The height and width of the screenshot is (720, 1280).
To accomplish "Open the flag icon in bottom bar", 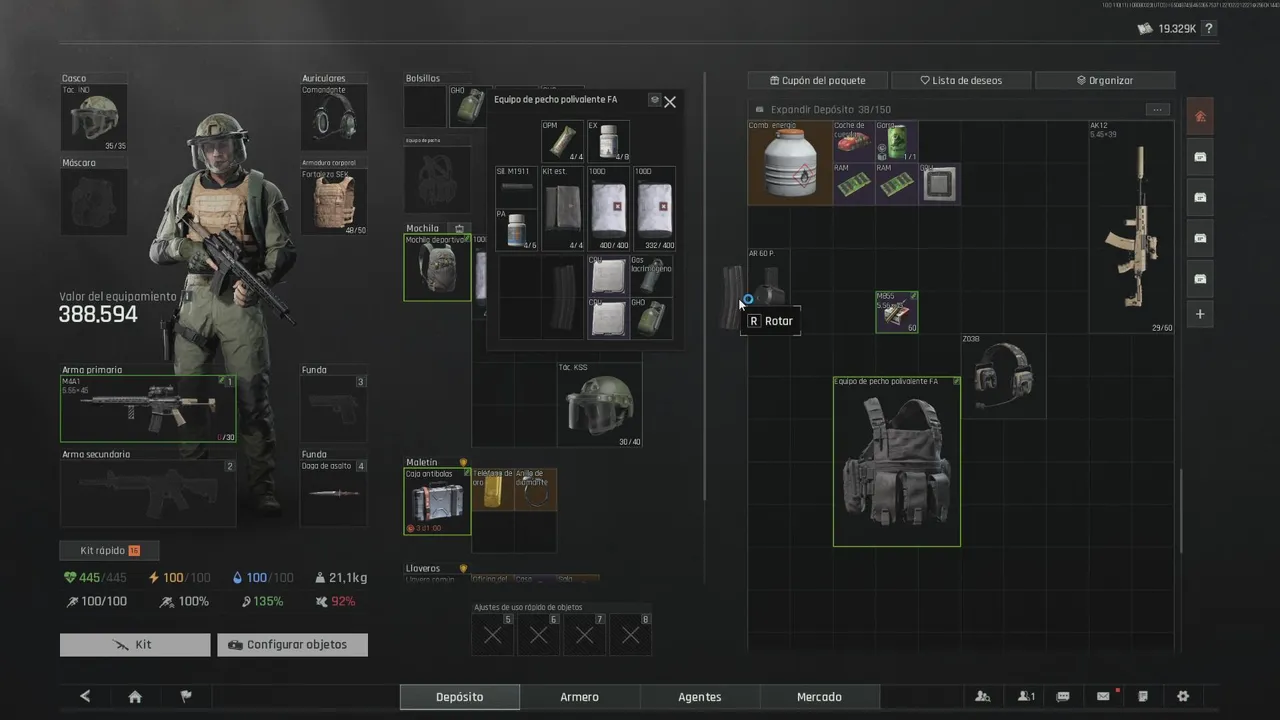I will [185, 697].
